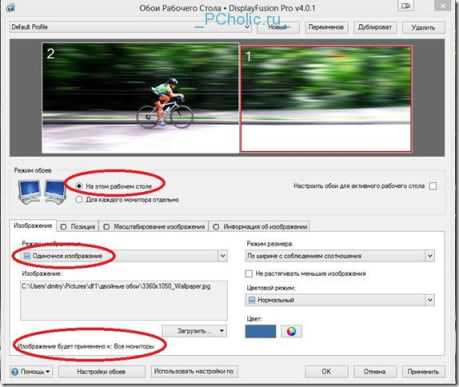459x387 pixels.
Task: Click the DisplayFusion app icon in title bar
Action: click(x=10, y=7)
